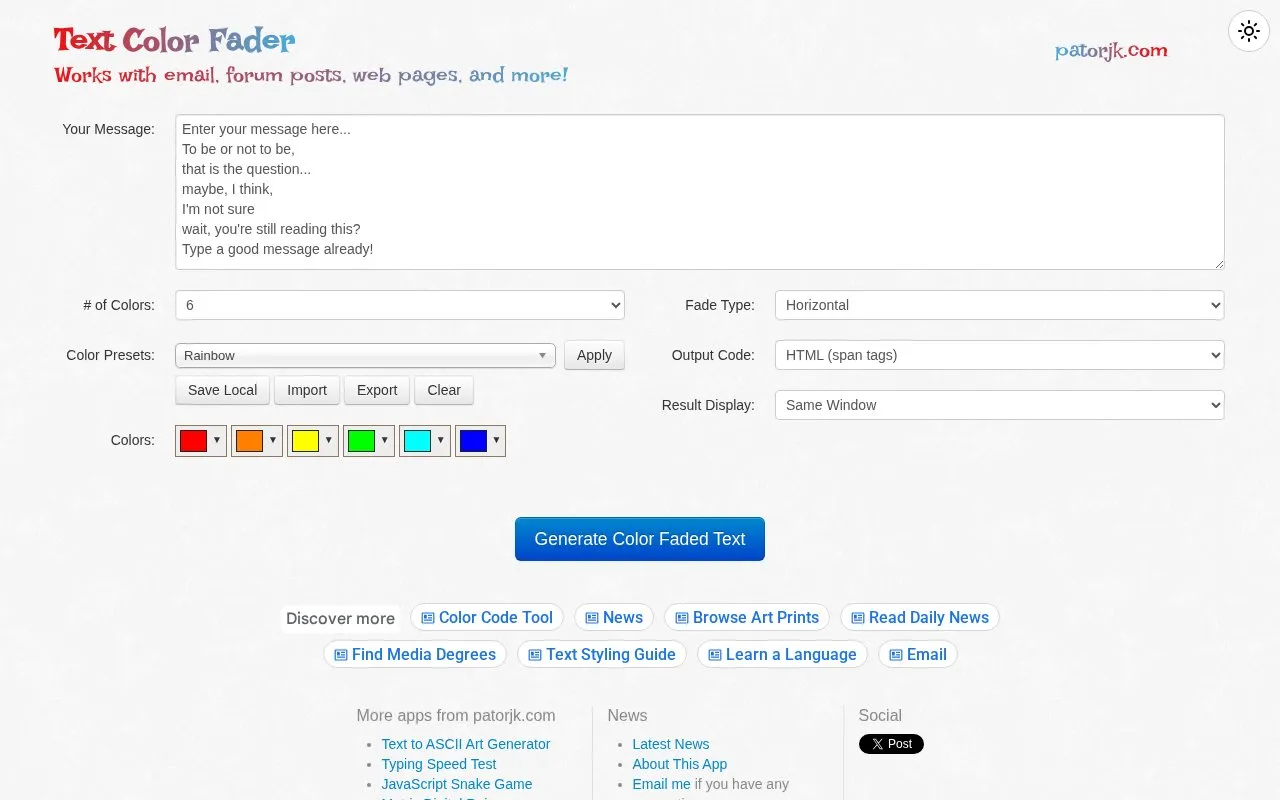The image size is (1280, 800).
Task: Toggle the light/dark theme sun icon
Action: (1249, 31)
